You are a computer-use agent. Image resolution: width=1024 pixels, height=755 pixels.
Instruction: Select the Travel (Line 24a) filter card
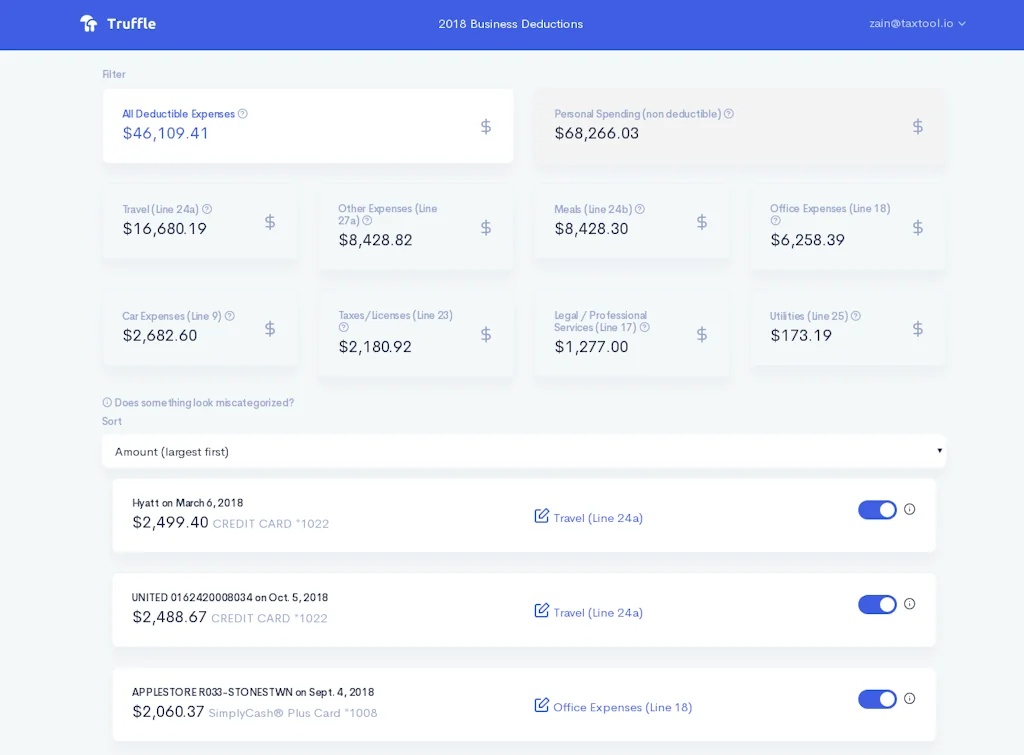tap(200, 222)
